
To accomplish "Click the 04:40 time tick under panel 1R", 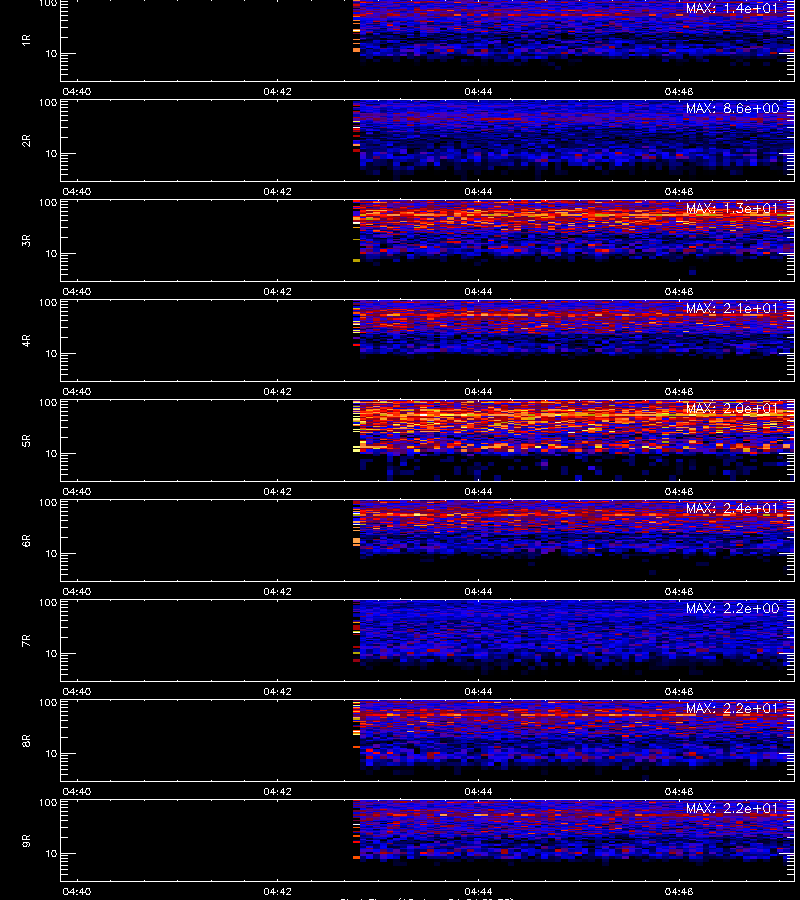I will [76, 91].
